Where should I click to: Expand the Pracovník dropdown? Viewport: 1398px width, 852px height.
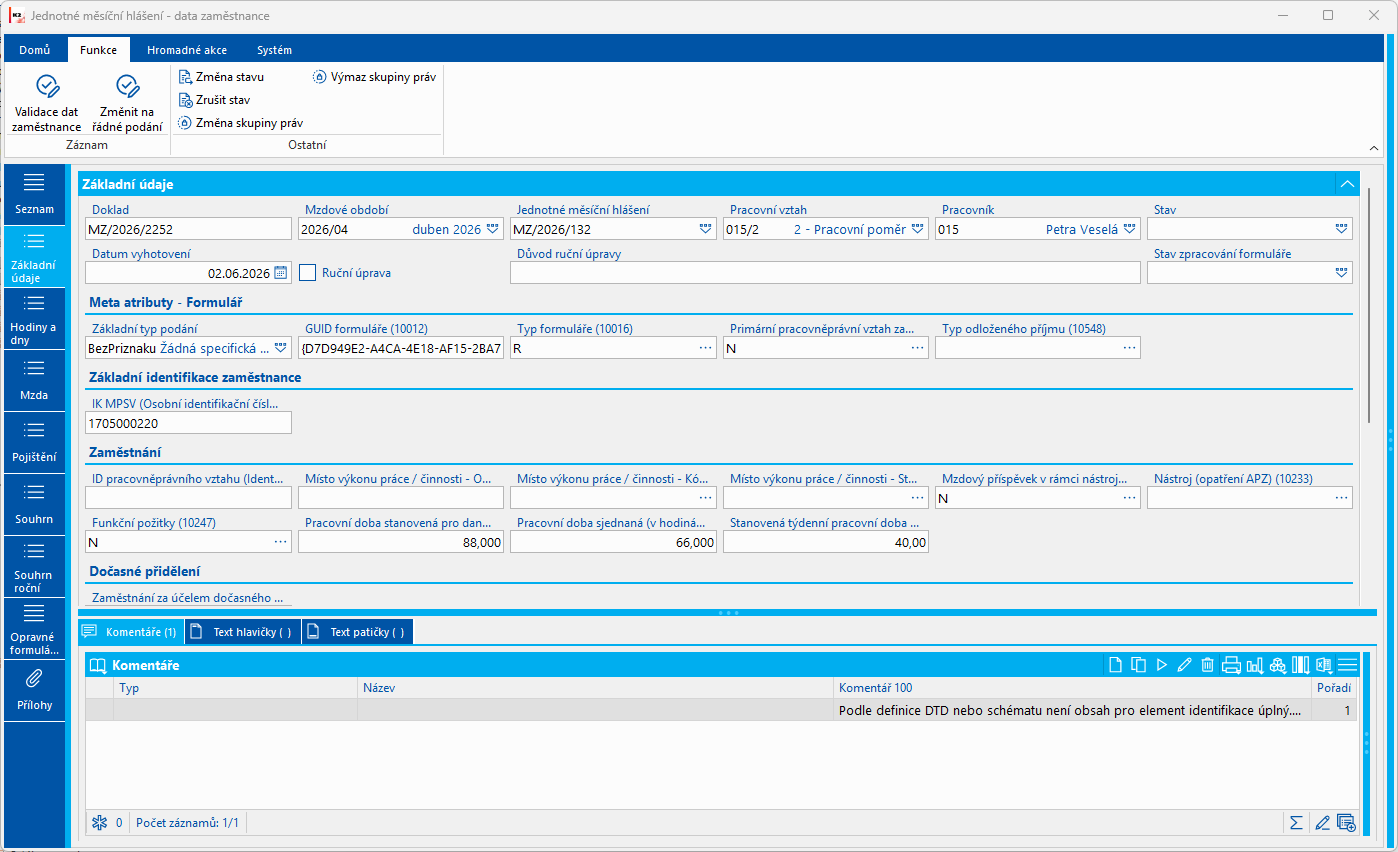(x=1130, y=229)
